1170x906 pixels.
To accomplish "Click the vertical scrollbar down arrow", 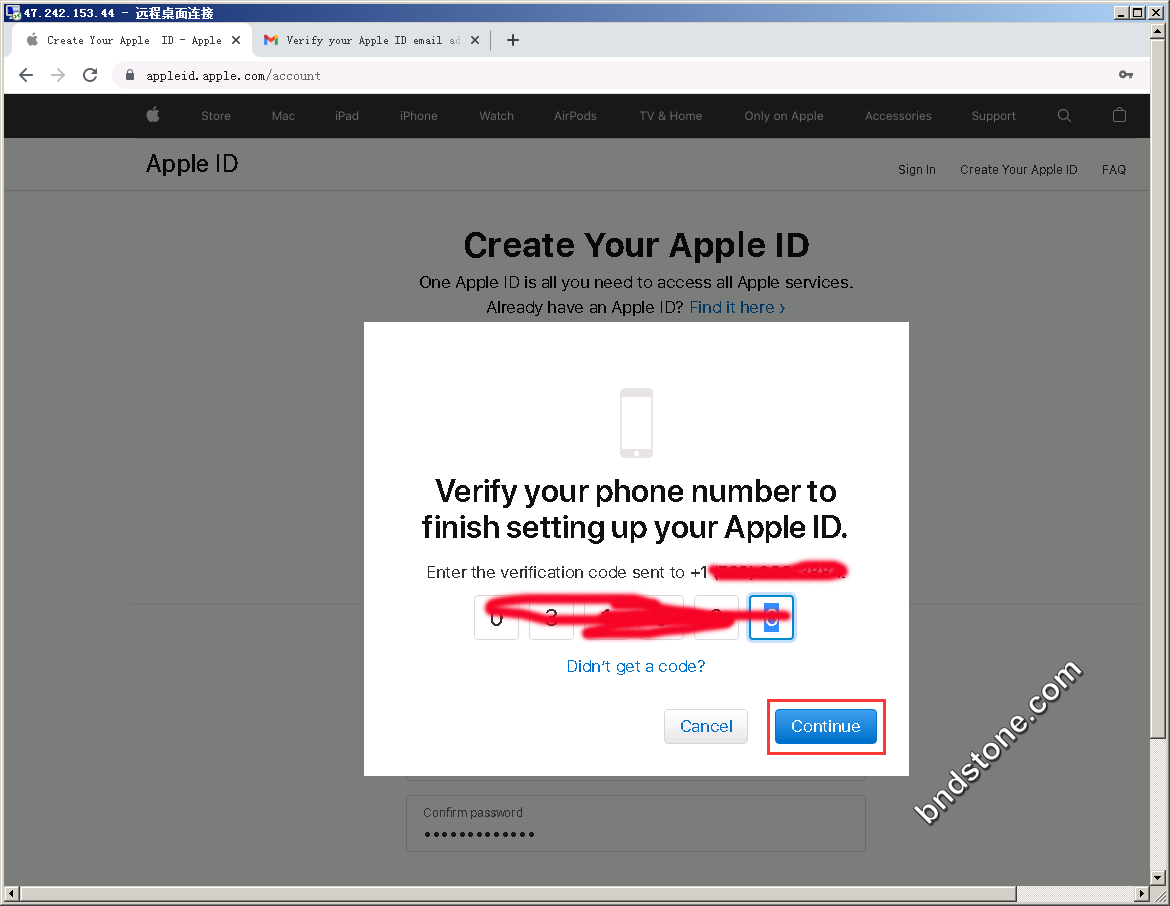I will click(1157, 878).
